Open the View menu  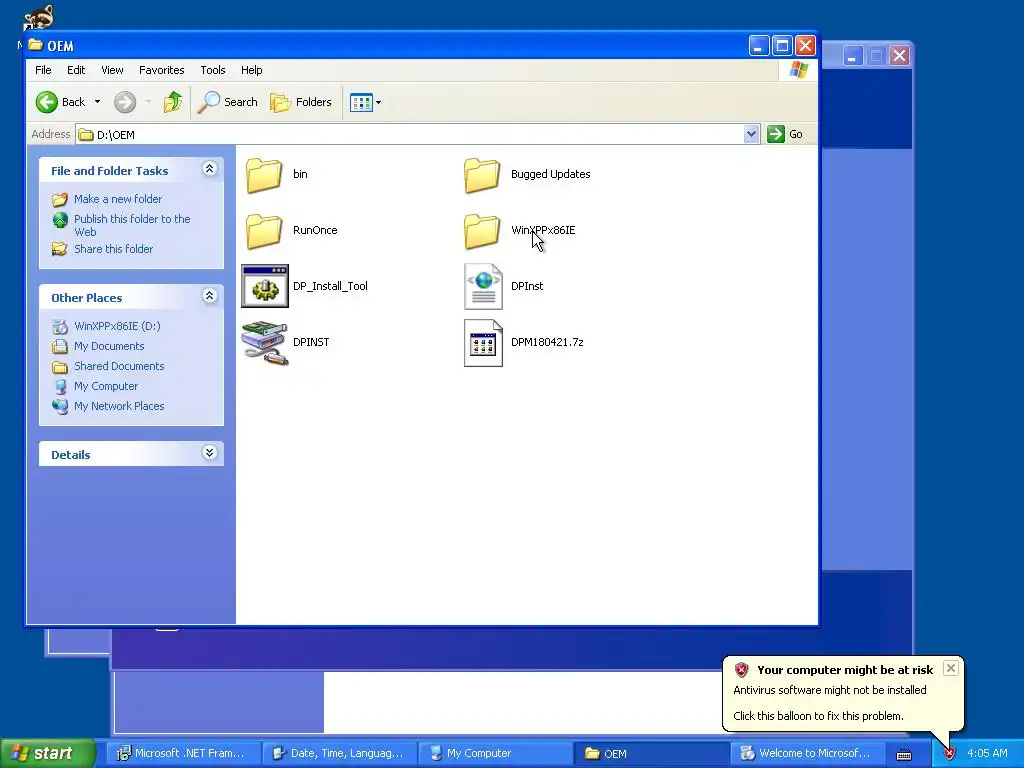[x=112, y=70]
